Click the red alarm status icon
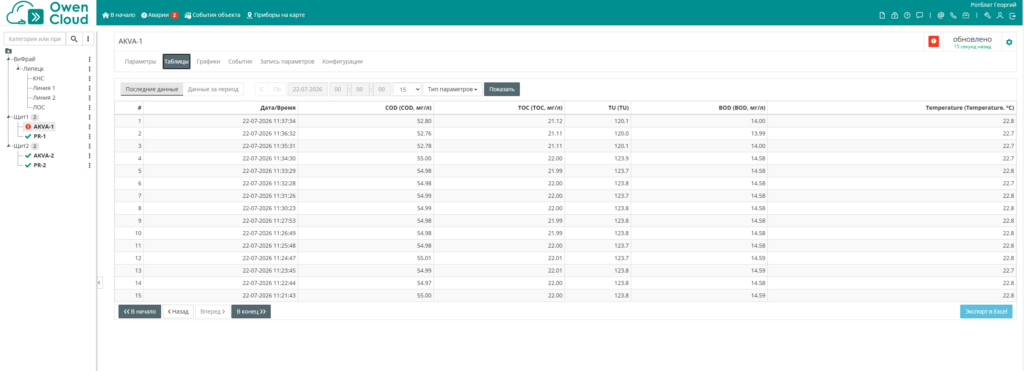 pyautogui.click(x=934, y=42)
